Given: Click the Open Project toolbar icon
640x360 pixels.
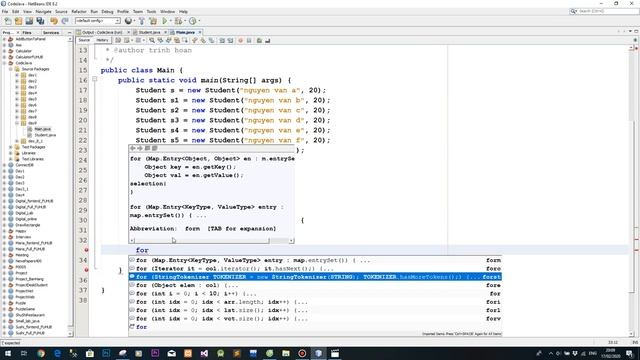Looking at the screenshot, I should [x=29, y=21].
